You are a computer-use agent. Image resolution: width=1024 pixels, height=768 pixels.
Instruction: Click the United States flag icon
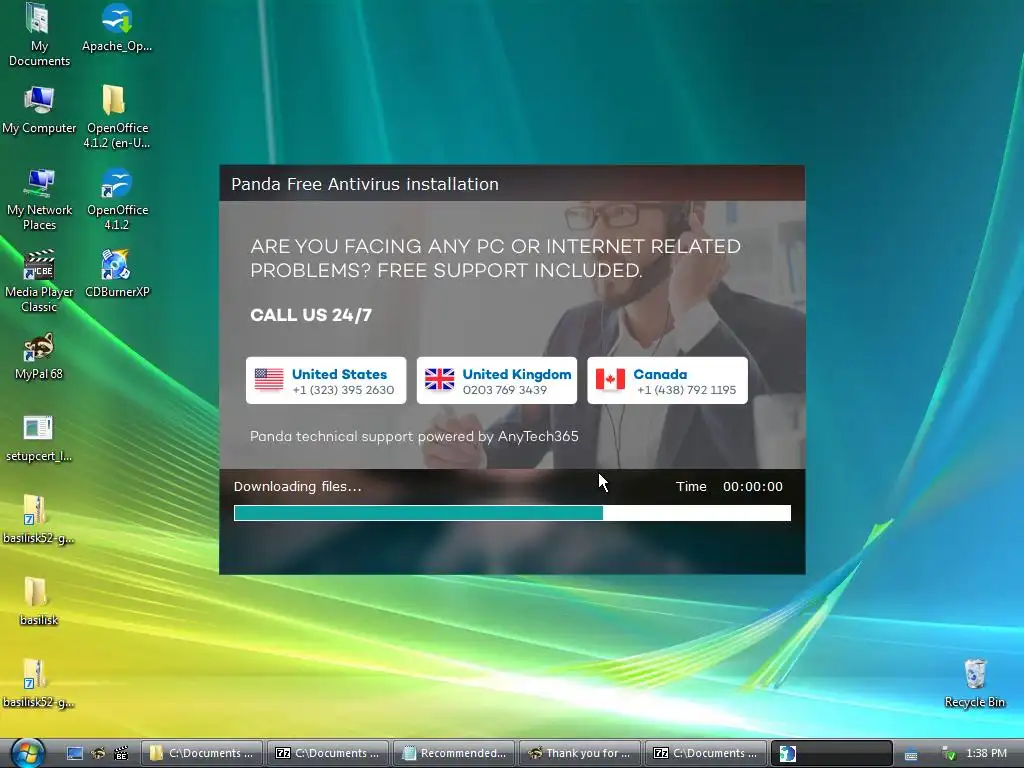tap(269, 379)
